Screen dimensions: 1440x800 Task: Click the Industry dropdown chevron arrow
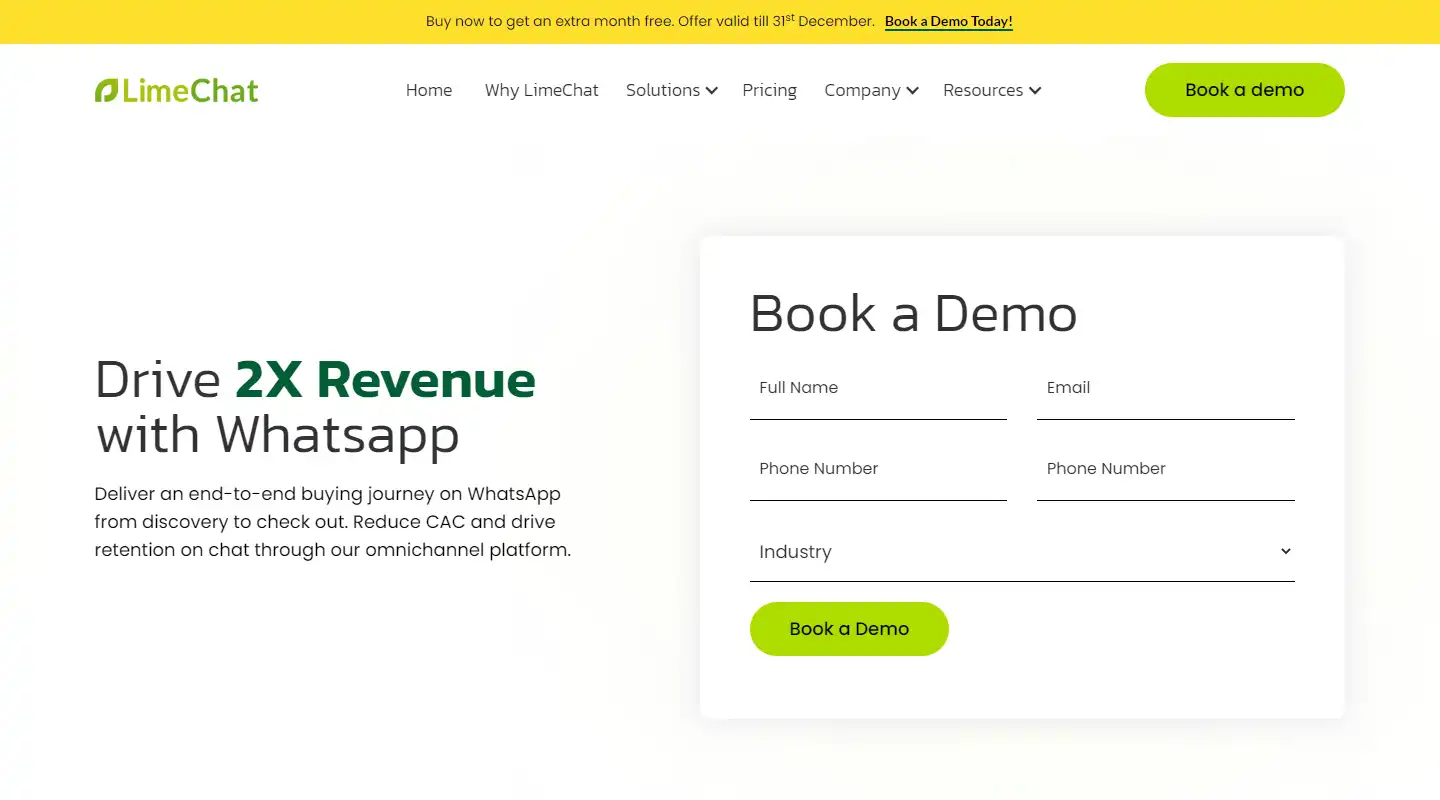pos(1285,551)
